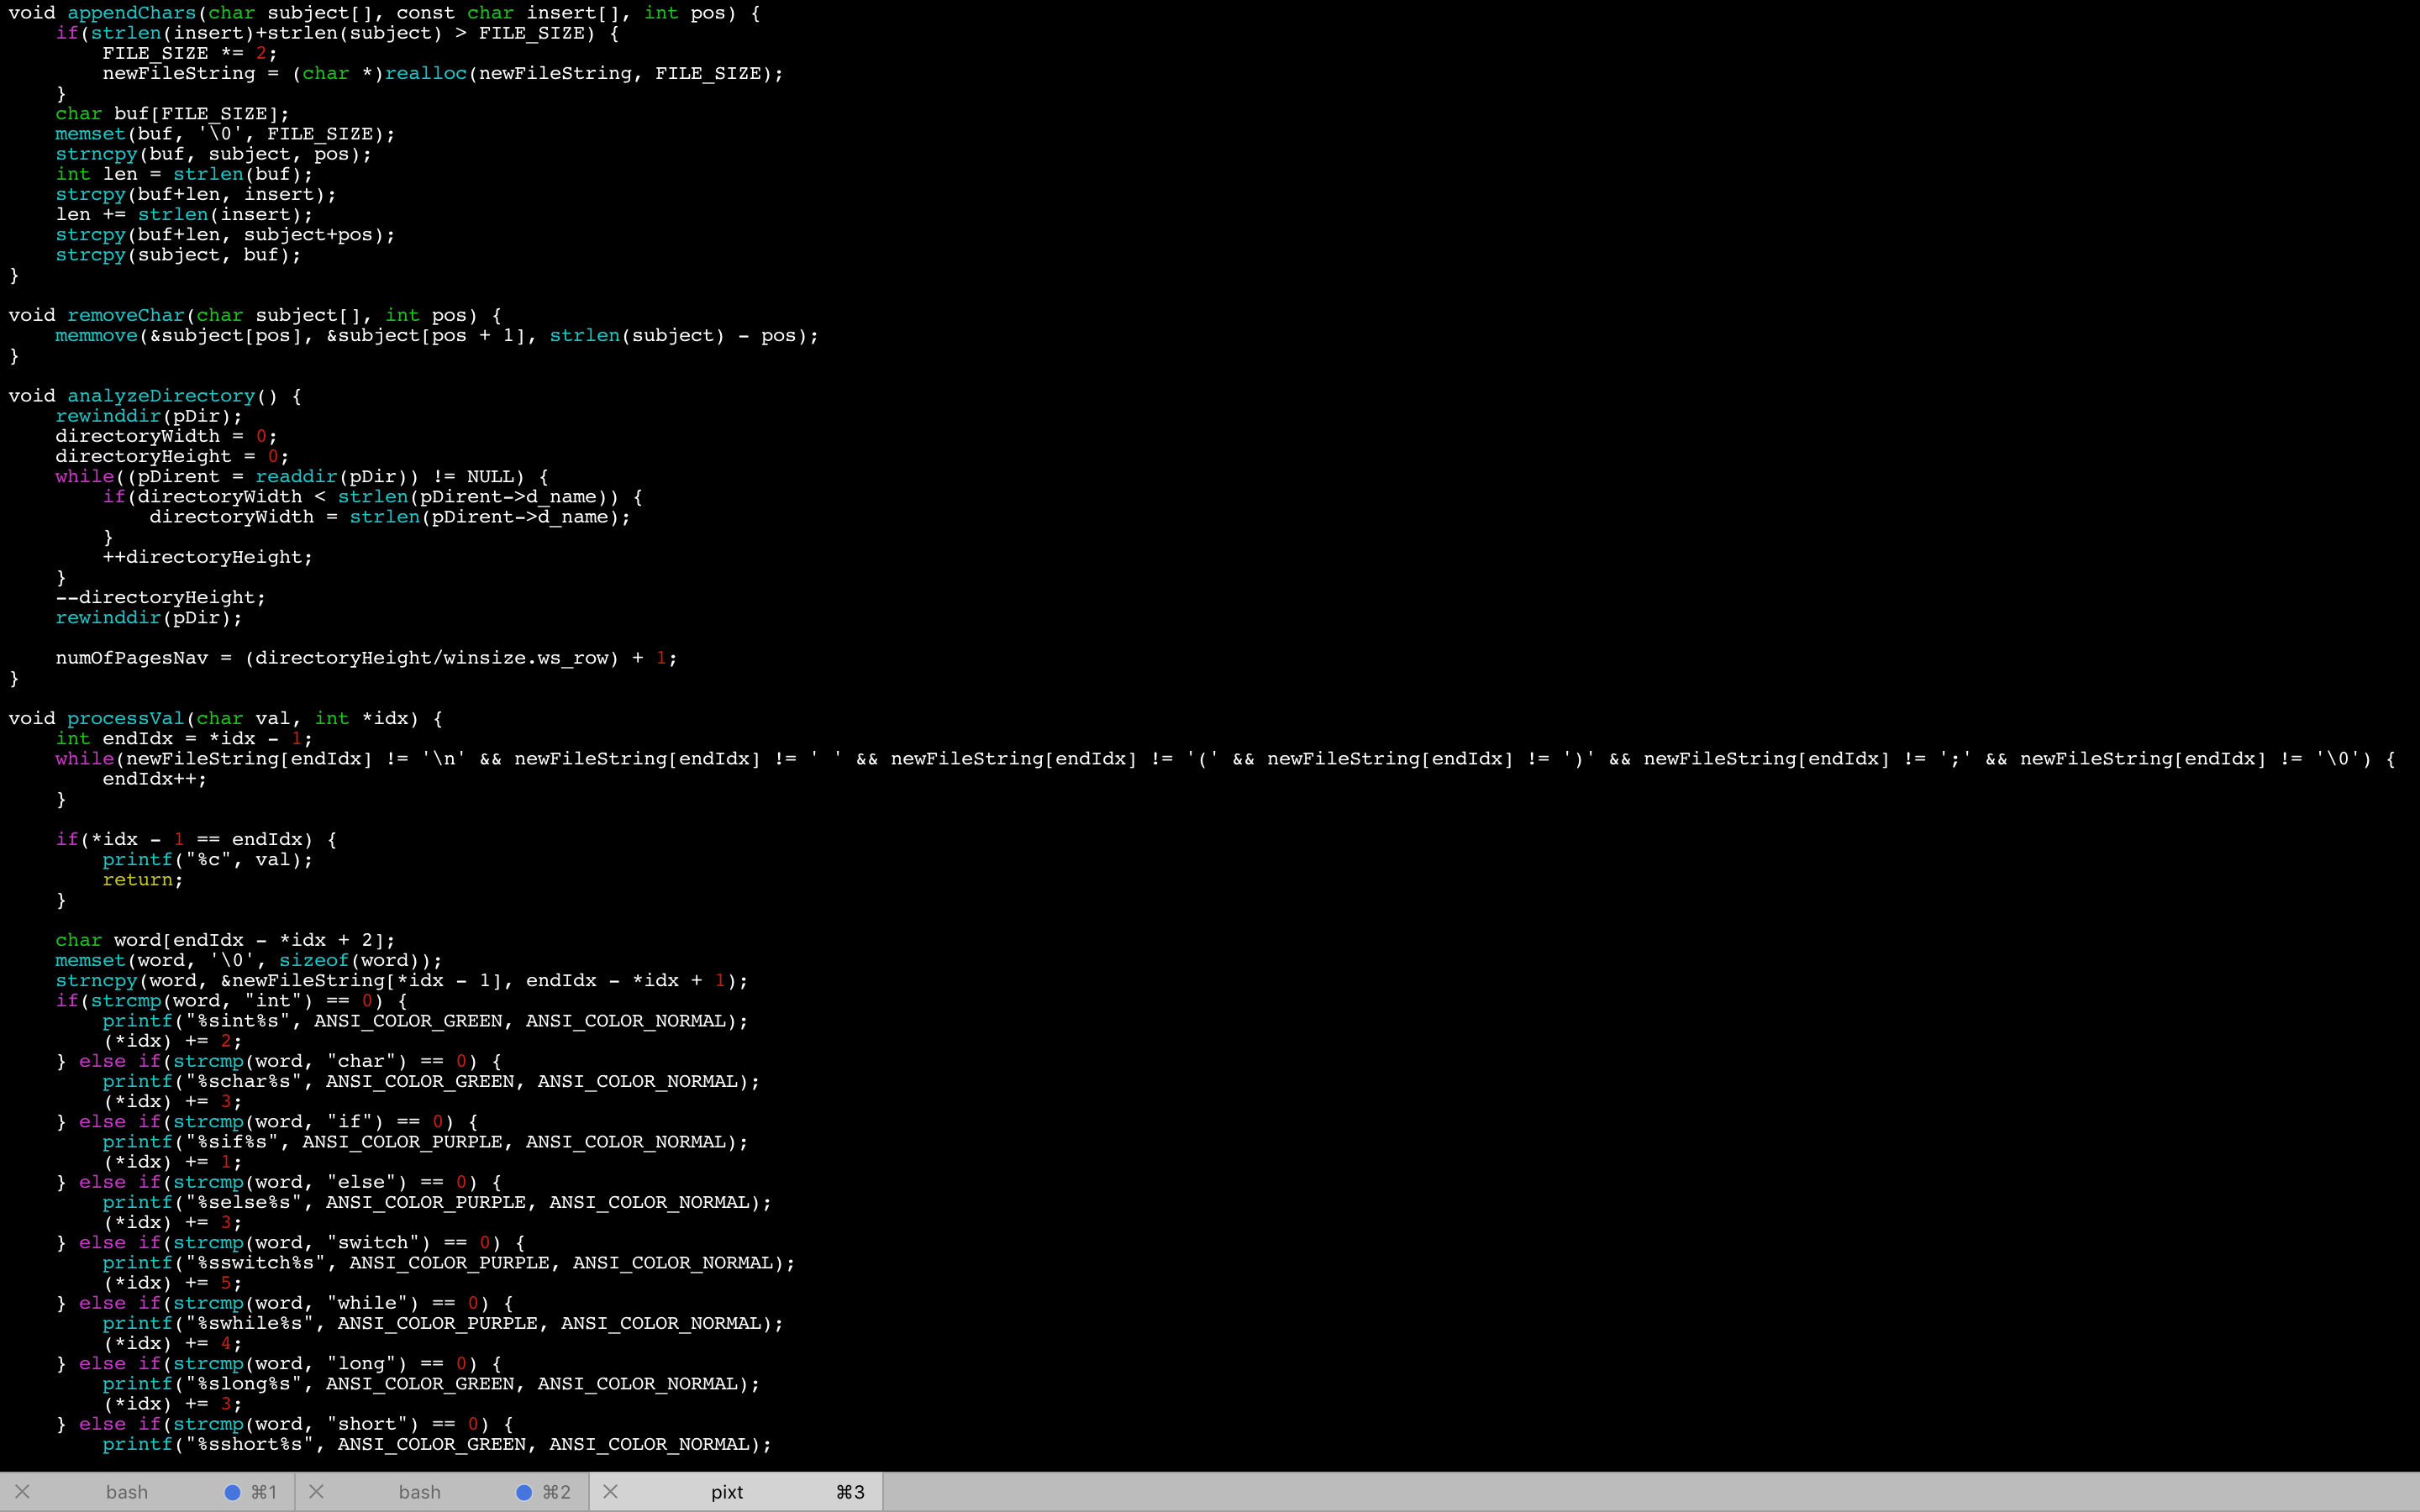Viewport: 2420px width, 1512px height.
Task: Click the removeChar function name
Action: (x=126, y=315)
